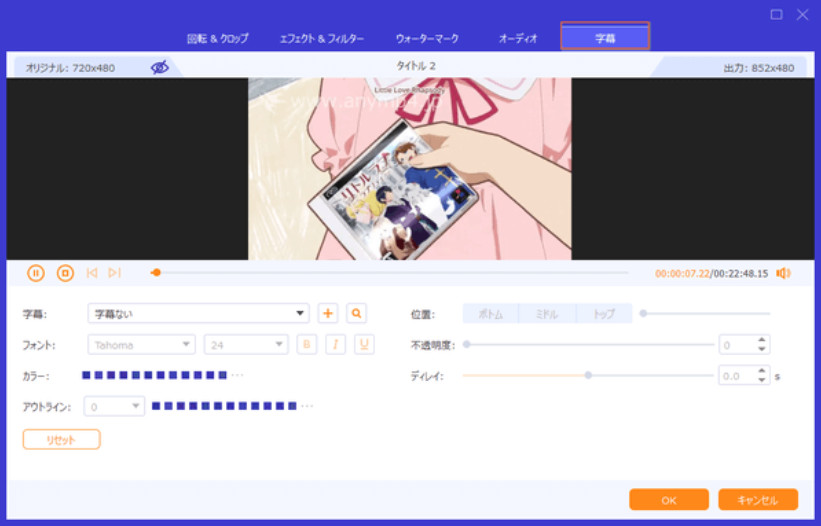Click the キャンセル button
821x526 pixels.
tap(758, 500)
